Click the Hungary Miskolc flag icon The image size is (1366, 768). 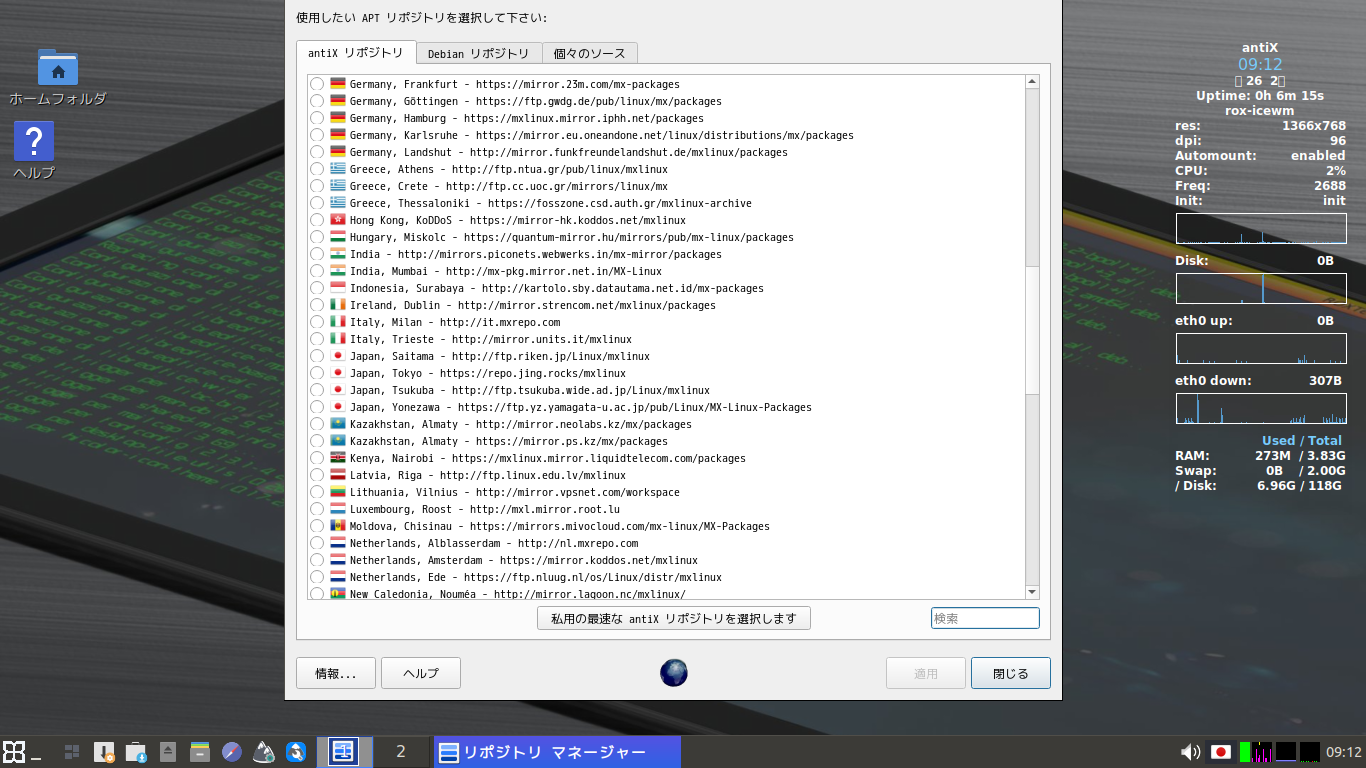(338, 237)
